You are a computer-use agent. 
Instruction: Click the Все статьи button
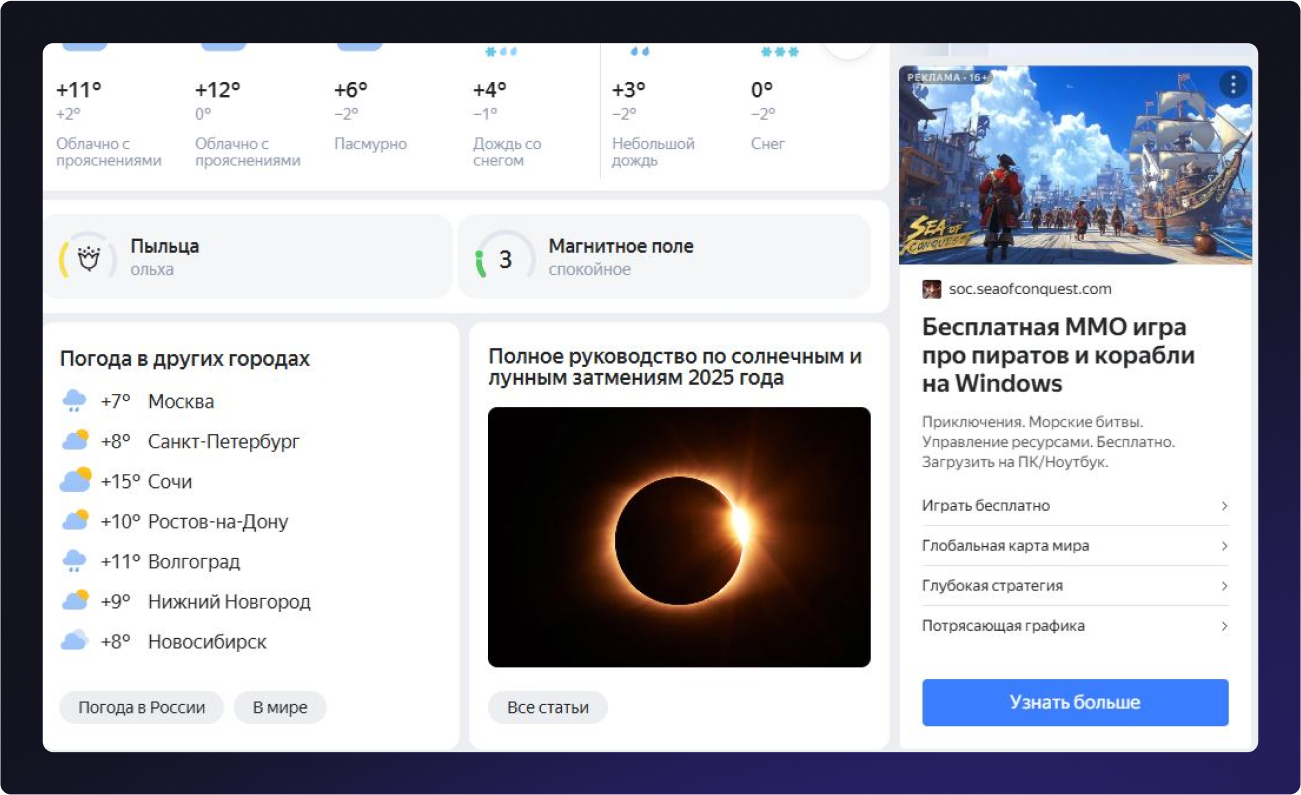[547, 707]
